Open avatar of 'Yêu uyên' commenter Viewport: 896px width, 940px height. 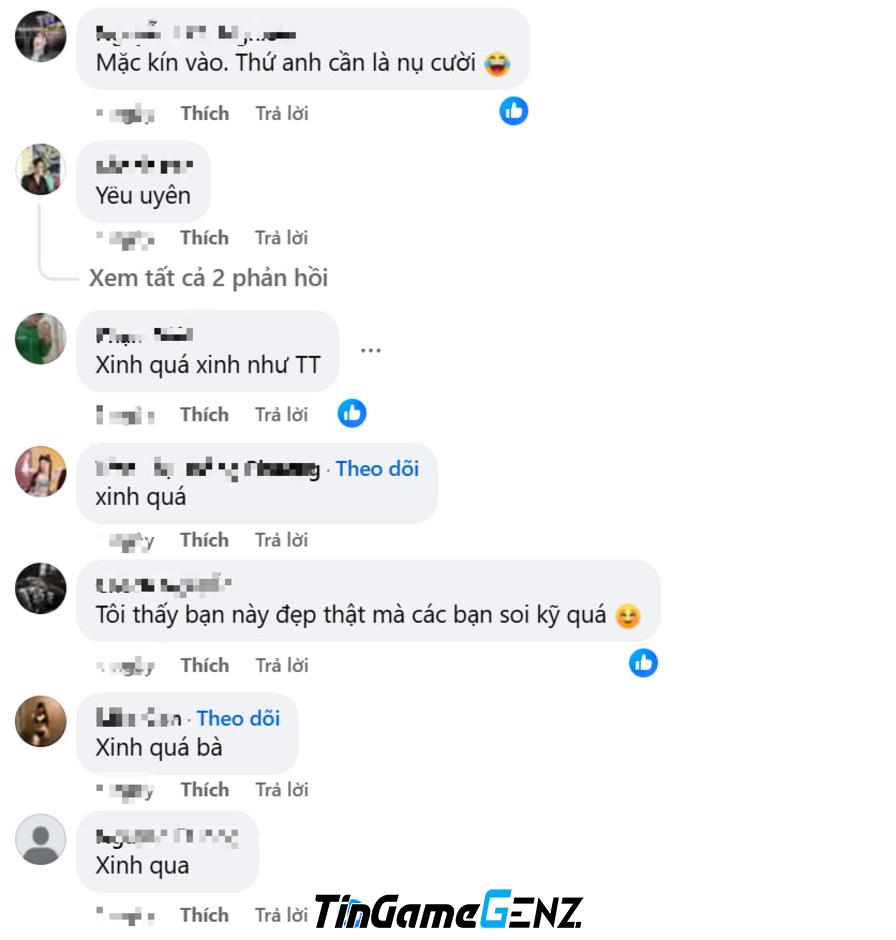(x=41, y=169)
